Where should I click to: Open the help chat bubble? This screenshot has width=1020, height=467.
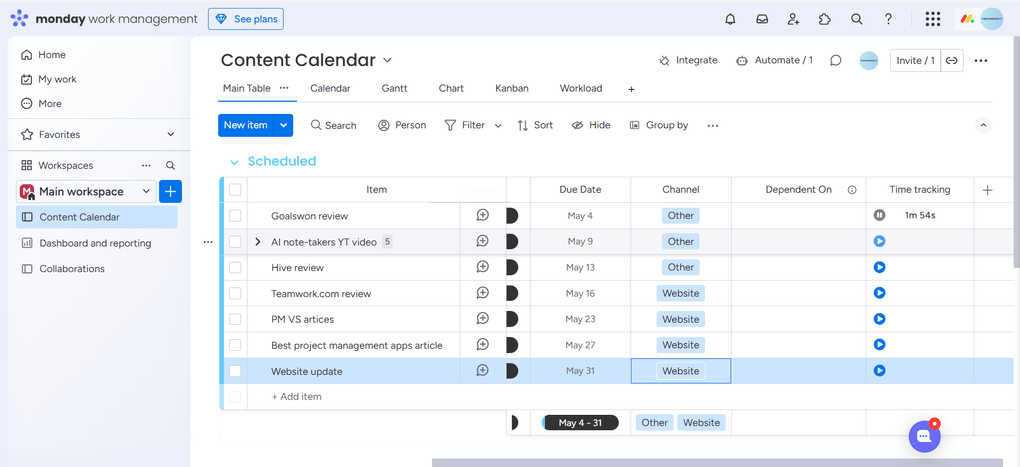(x=924, y=436)
